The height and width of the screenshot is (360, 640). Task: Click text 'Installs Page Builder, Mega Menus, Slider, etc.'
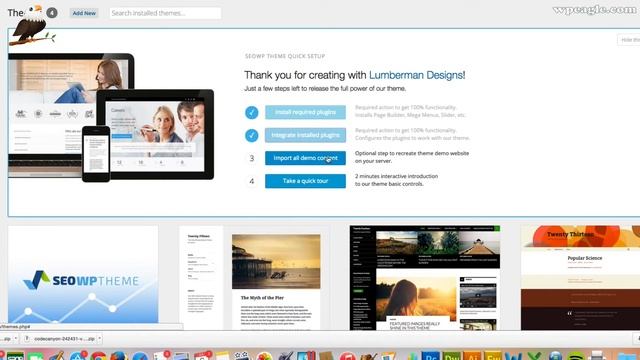pyautogui.click(x=410, y=115)
